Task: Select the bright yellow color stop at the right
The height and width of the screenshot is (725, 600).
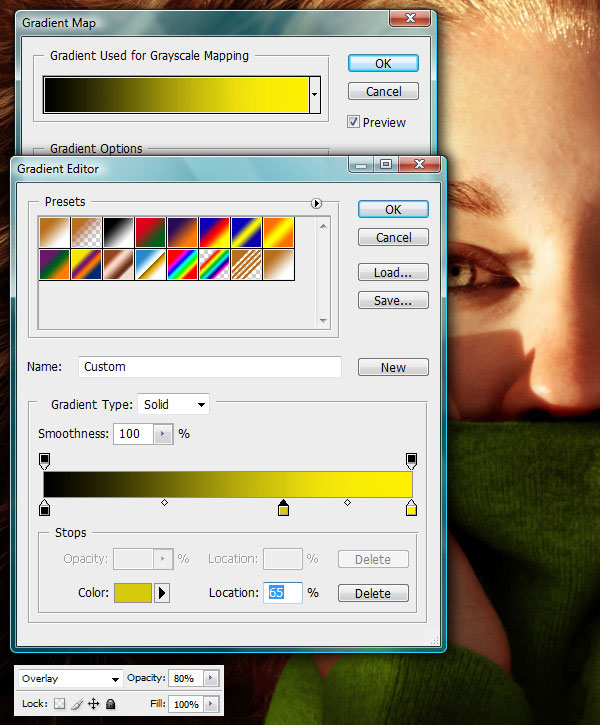Action: pyautogui.click(x=411, y=507)
